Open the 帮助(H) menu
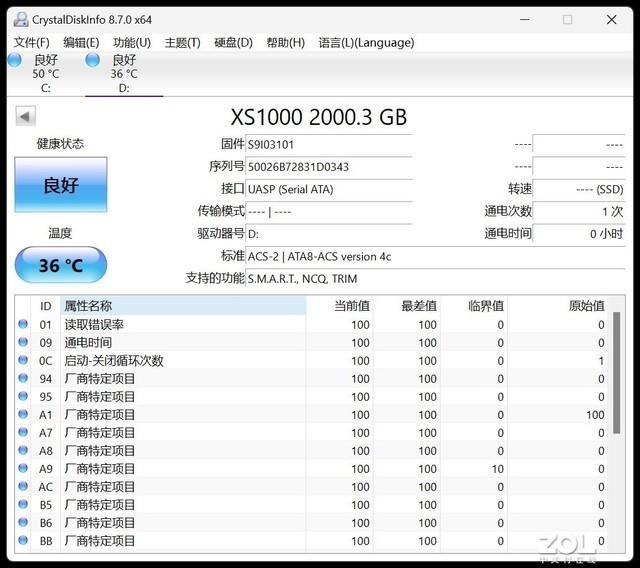Viewport: 640px width, 568px height. [286, 42]
